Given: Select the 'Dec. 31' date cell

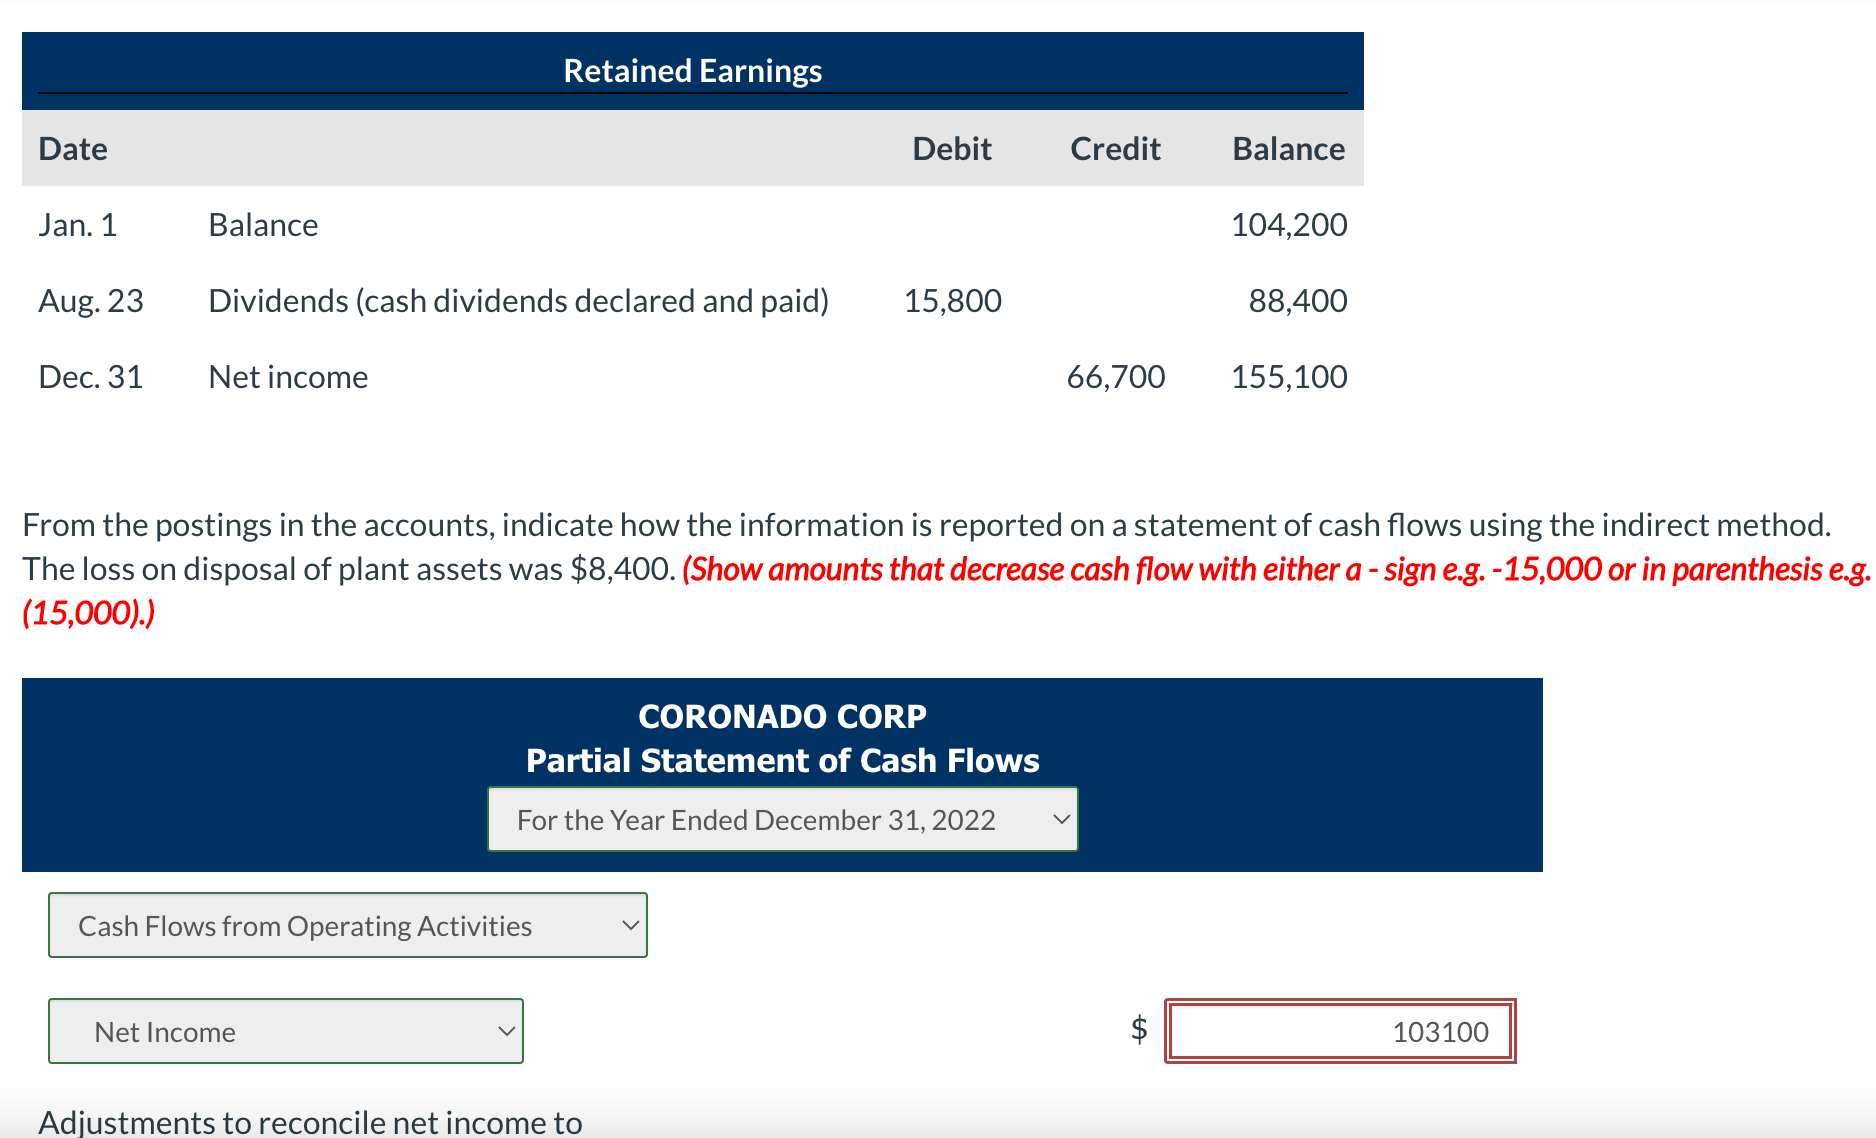Looking at the screenshot, I should (x=91, y=377).
